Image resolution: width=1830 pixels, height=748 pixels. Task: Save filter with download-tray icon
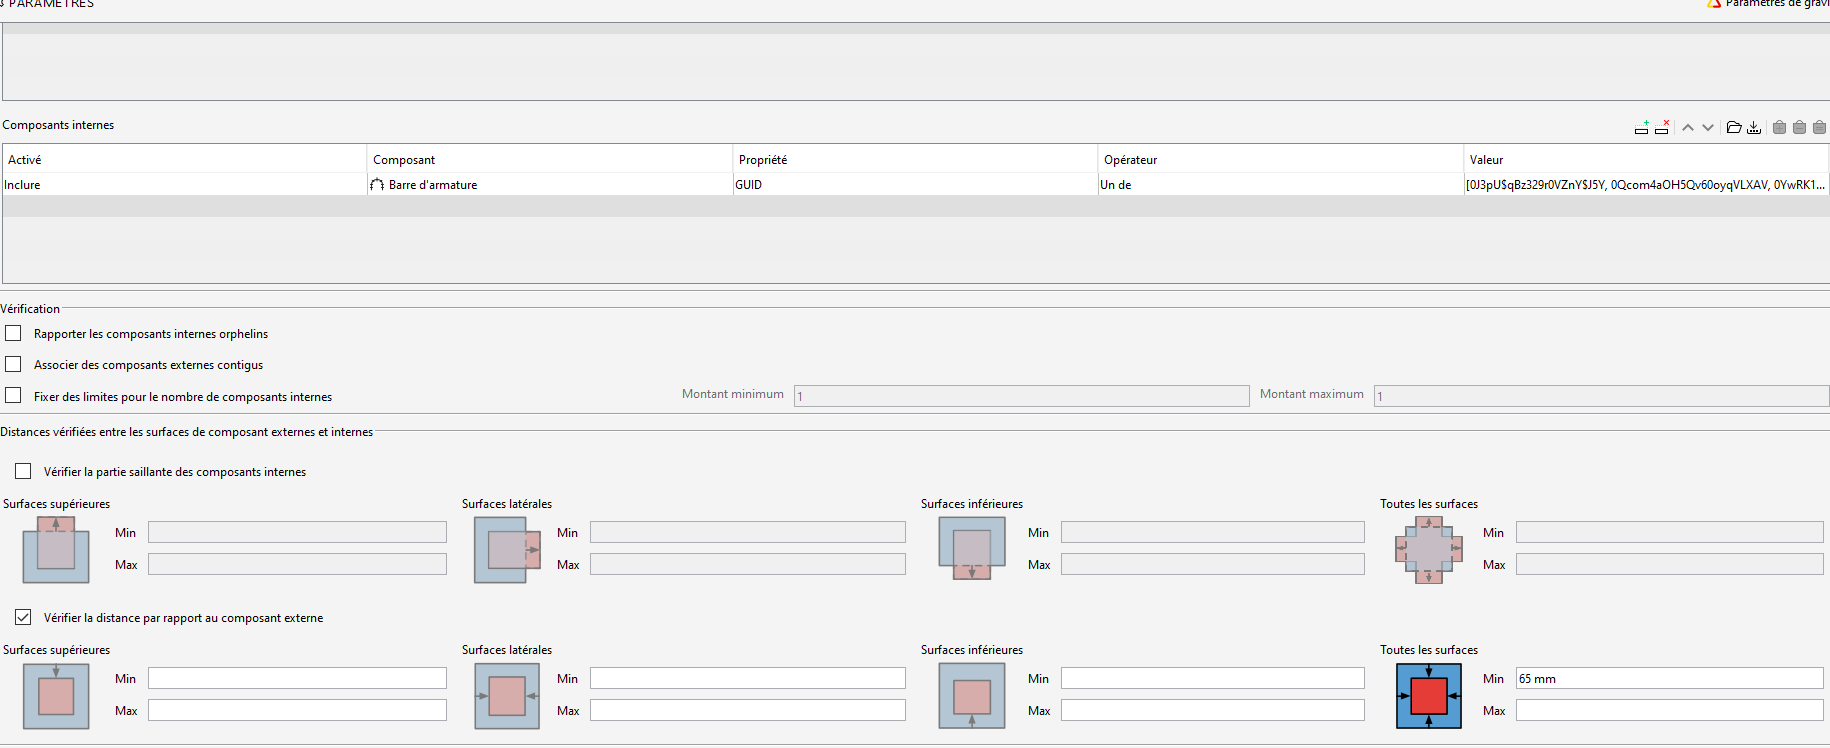click(1754, 127)
